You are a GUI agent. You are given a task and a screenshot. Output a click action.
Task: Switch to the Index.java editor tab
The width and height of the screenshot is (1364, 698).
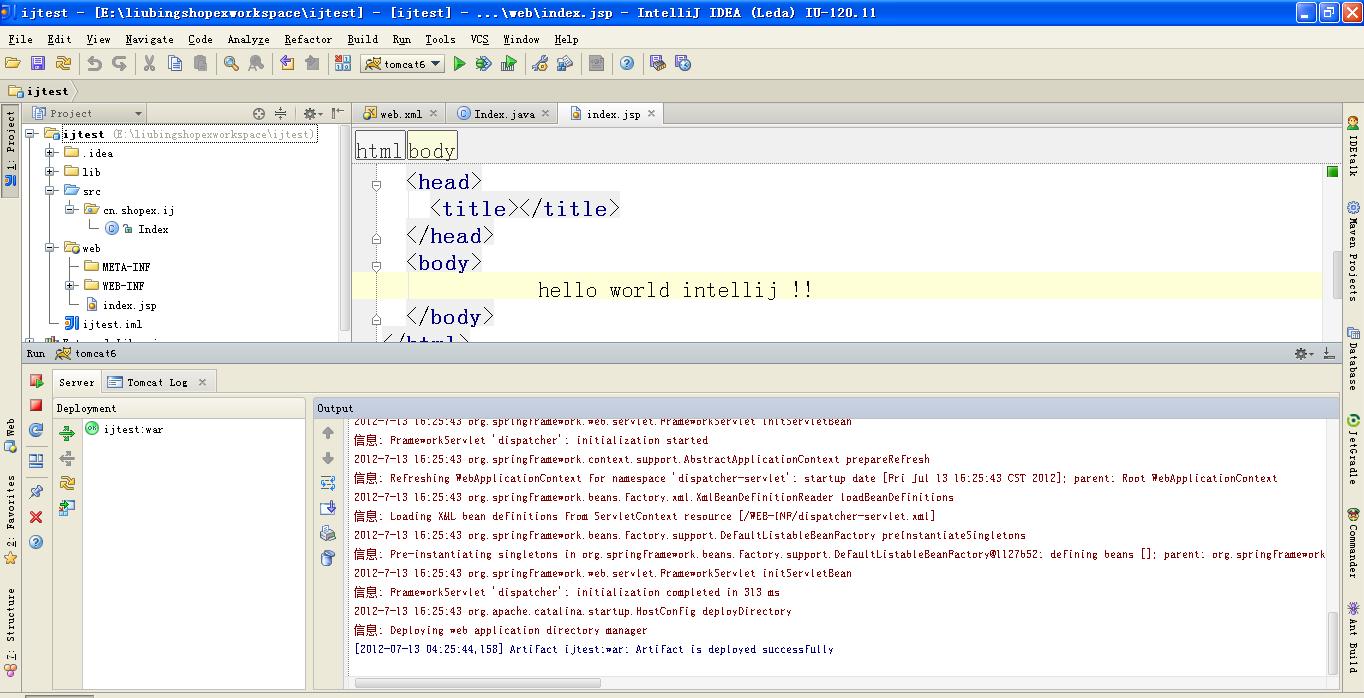coord(503,114)
